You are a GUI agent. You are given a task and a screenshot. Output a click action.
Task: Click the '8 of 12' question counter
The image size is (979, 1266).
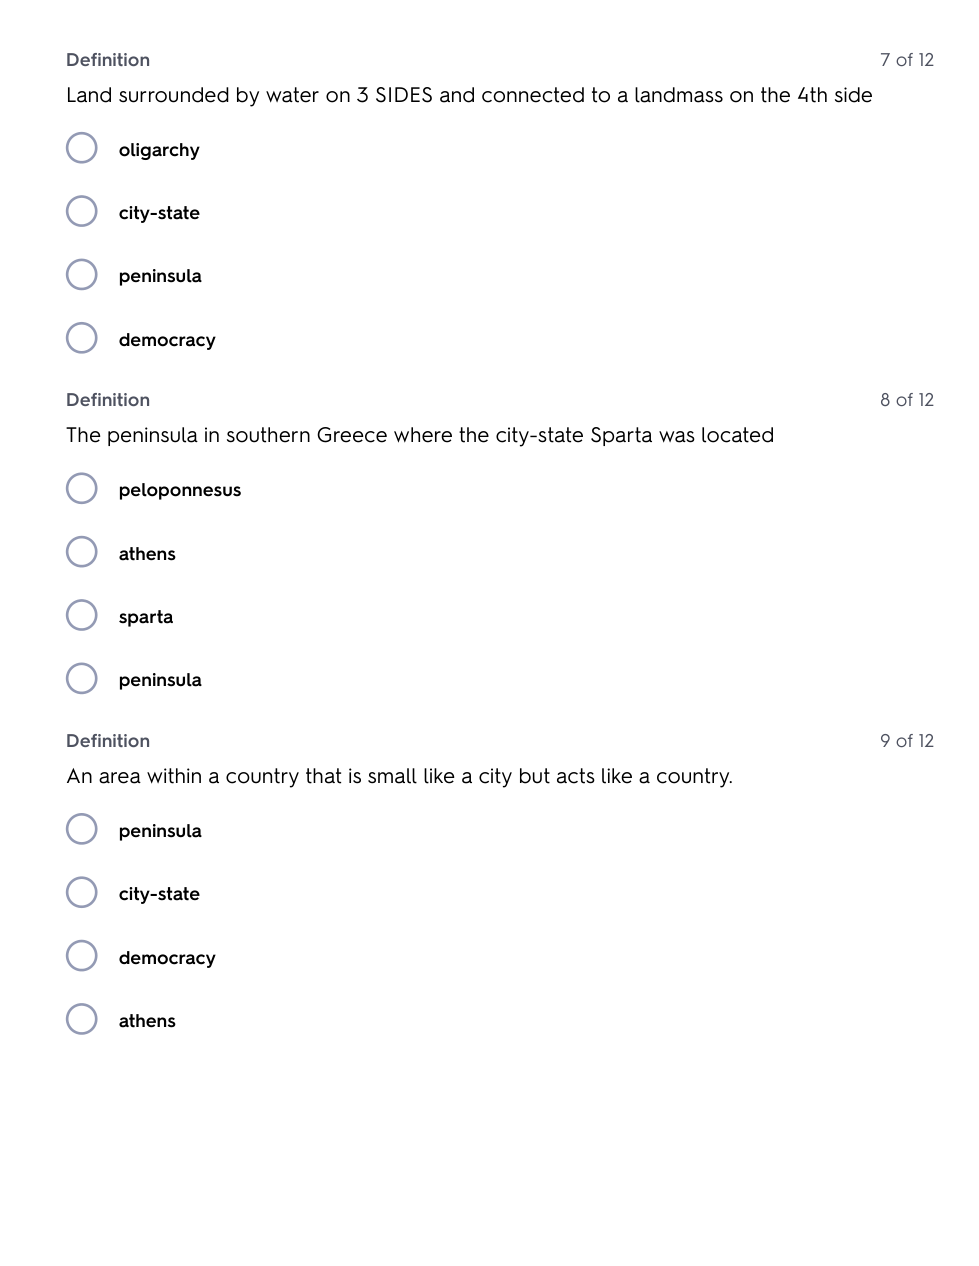(906, 400)
